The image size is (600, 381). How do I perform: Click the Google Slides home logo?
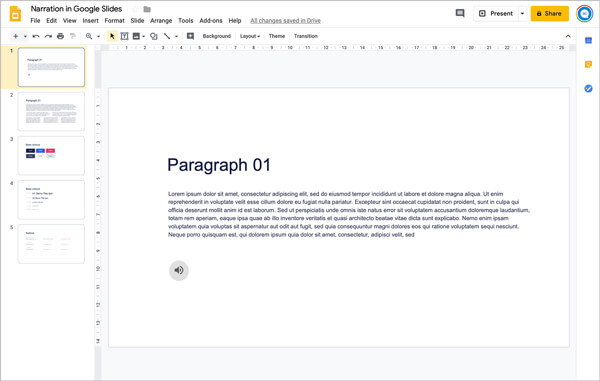pos(15,14)
